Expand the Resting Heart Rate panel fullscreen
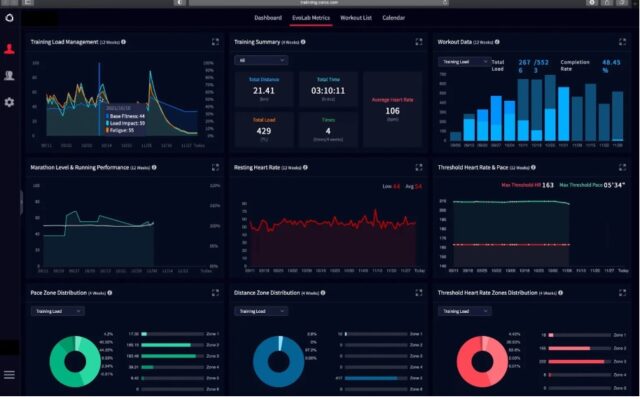The height and width of the screenshot is (399, 640). pyautogui.click(x=419, y=167)
